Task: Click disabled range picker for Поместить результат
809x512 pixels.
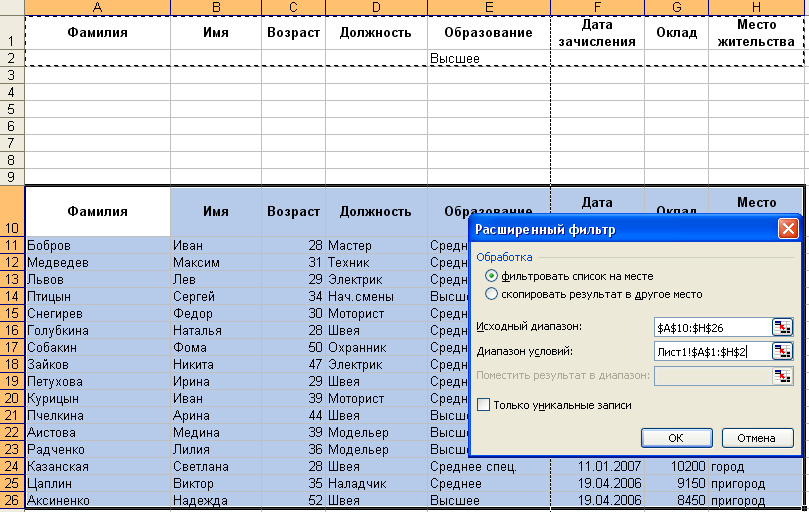Action: pos(782,376)
